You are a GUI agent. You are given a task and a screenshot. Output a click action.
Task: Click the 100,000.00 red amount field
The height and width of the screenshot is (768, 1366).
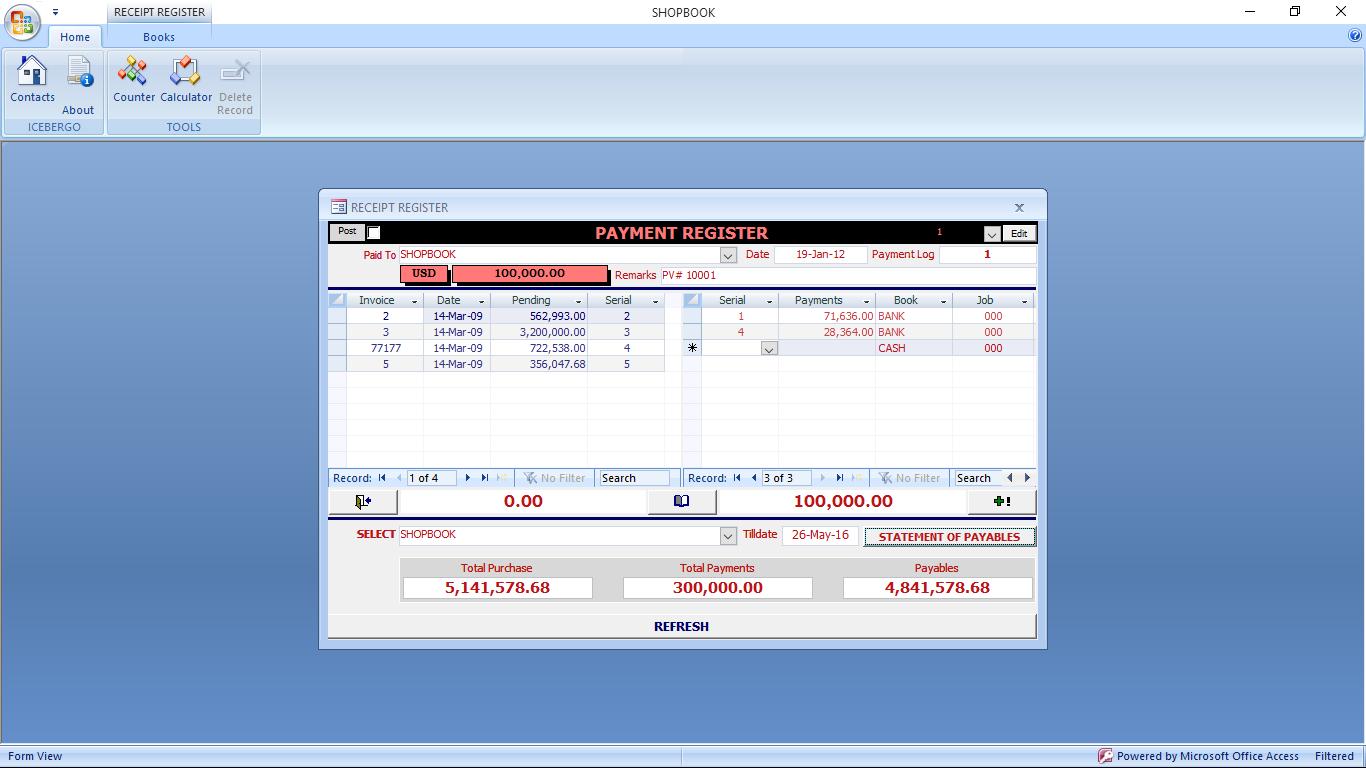tap(529, 273)
